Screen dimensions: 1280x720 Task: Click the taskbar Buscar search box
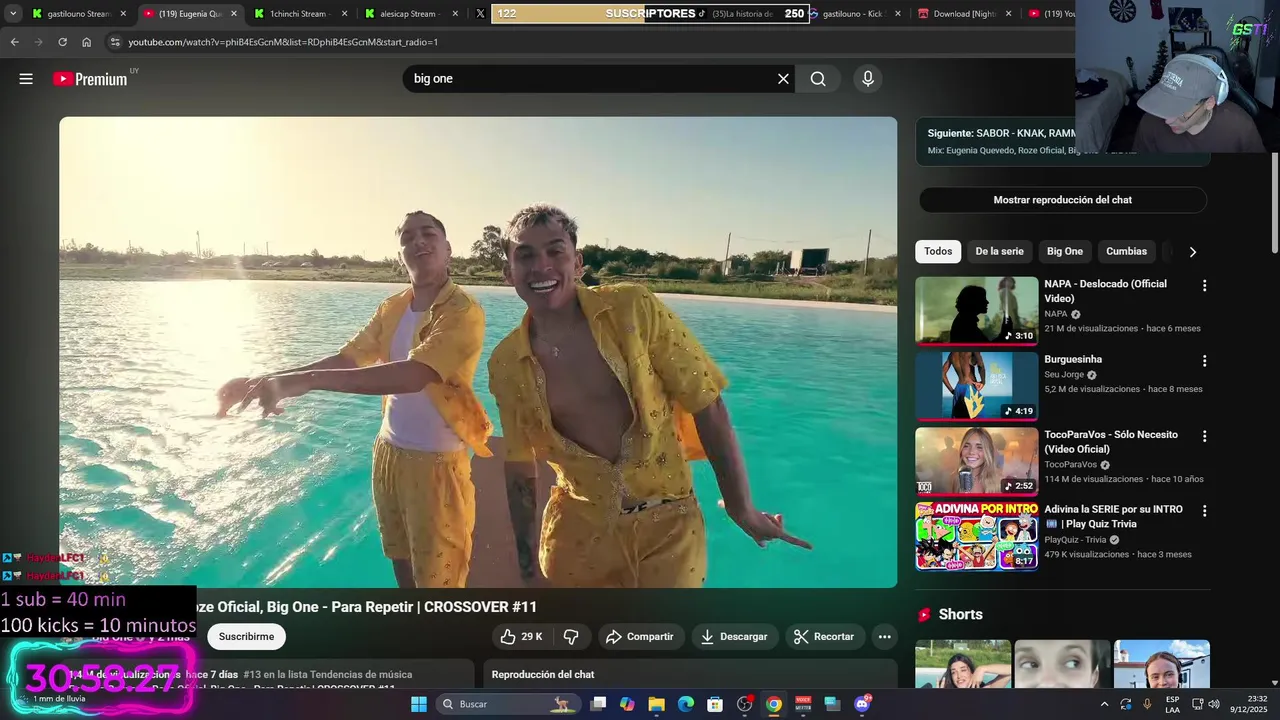[x=508, y=704]
